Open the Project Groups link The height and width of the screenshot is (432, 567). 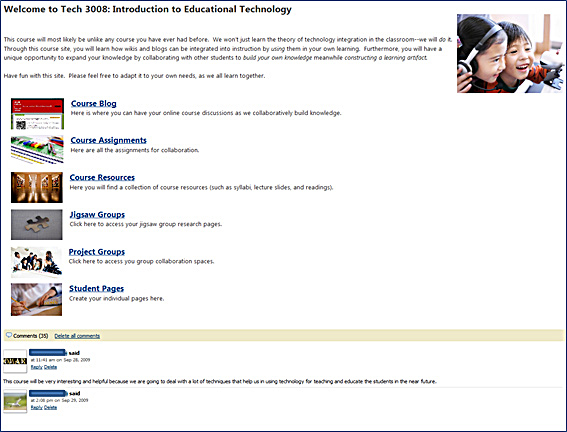click(97, 252)
